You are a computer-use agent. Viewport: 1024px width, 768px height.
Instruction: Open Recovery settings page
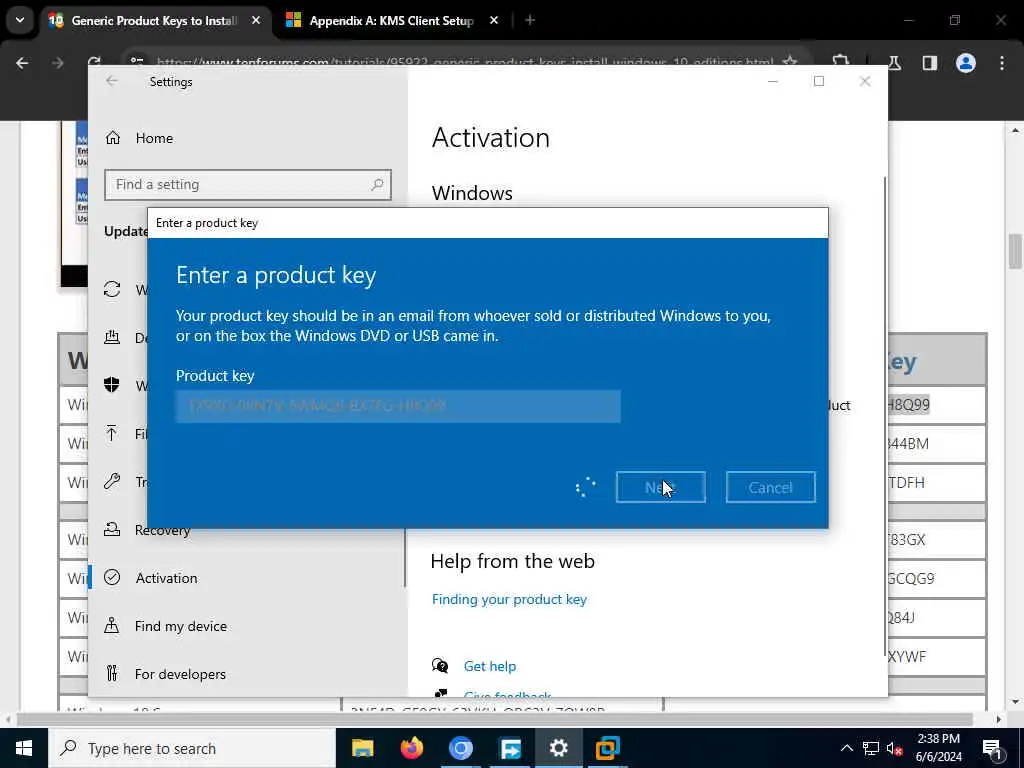click(162, 530)
